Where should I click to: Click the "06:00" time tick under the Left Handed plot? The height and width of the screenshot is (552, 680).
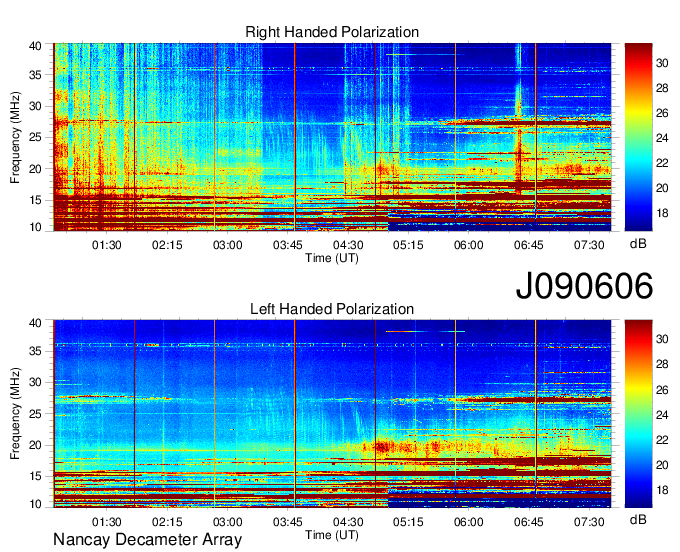point(468,522)
